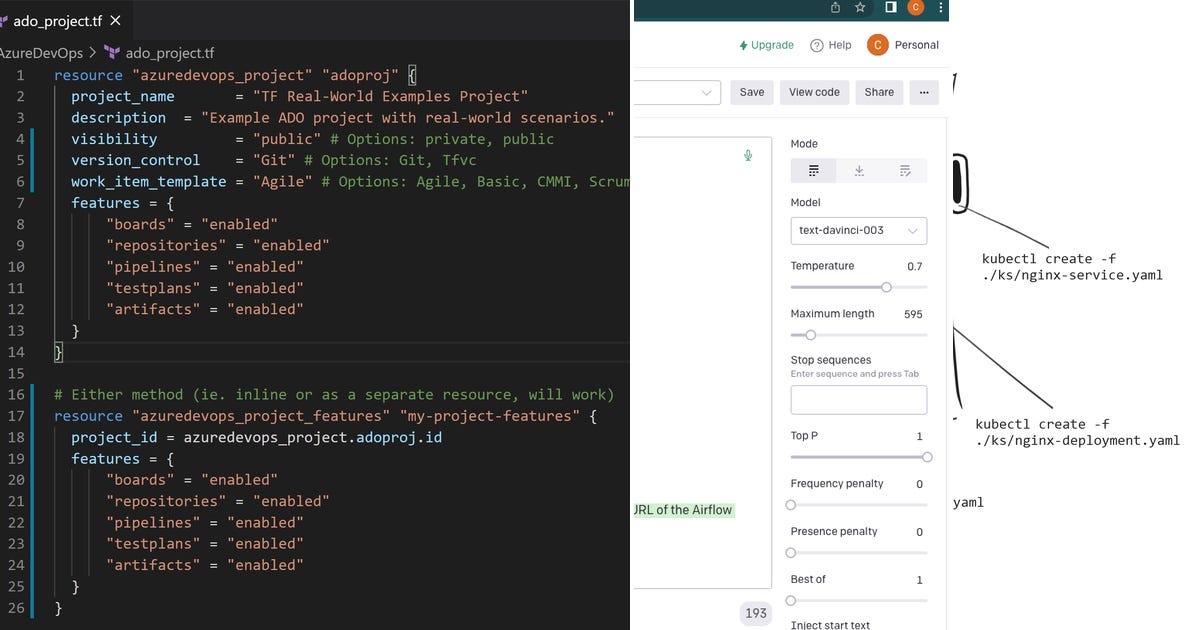
Task: Click the 'project_name' attribute on line 2
Action: coord(123,96)
